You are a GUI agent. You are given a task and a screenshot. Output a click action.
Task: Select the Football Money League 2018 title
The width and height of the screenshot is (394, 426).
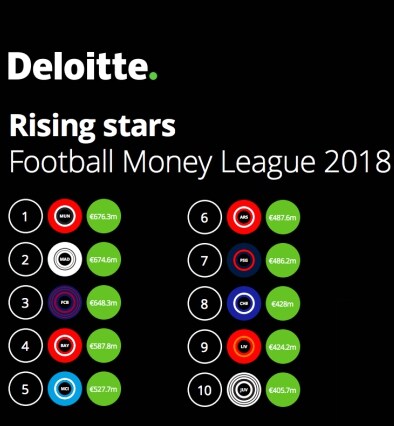click(x=200, y=162)
